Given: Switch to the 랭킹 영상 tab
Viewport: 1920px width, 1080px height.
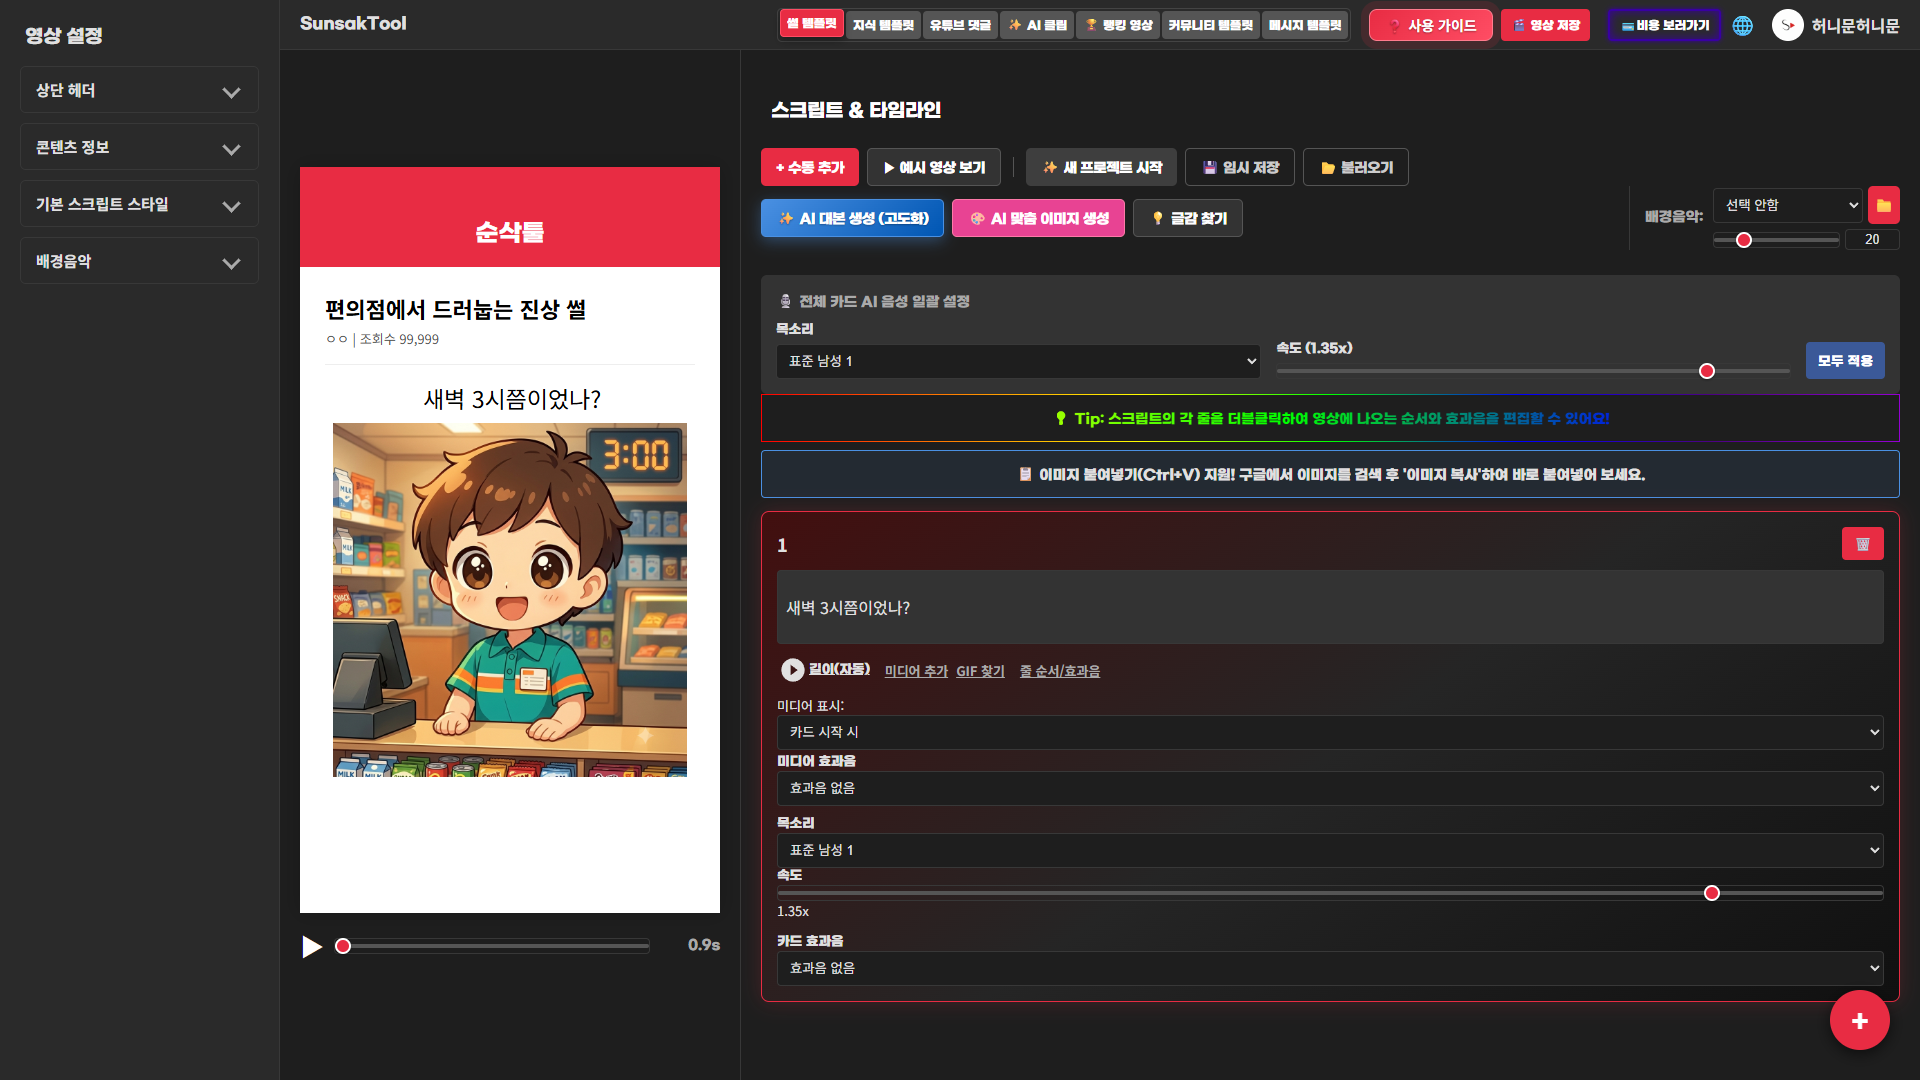Looking at the screenshot, I should pos(1118,25).
